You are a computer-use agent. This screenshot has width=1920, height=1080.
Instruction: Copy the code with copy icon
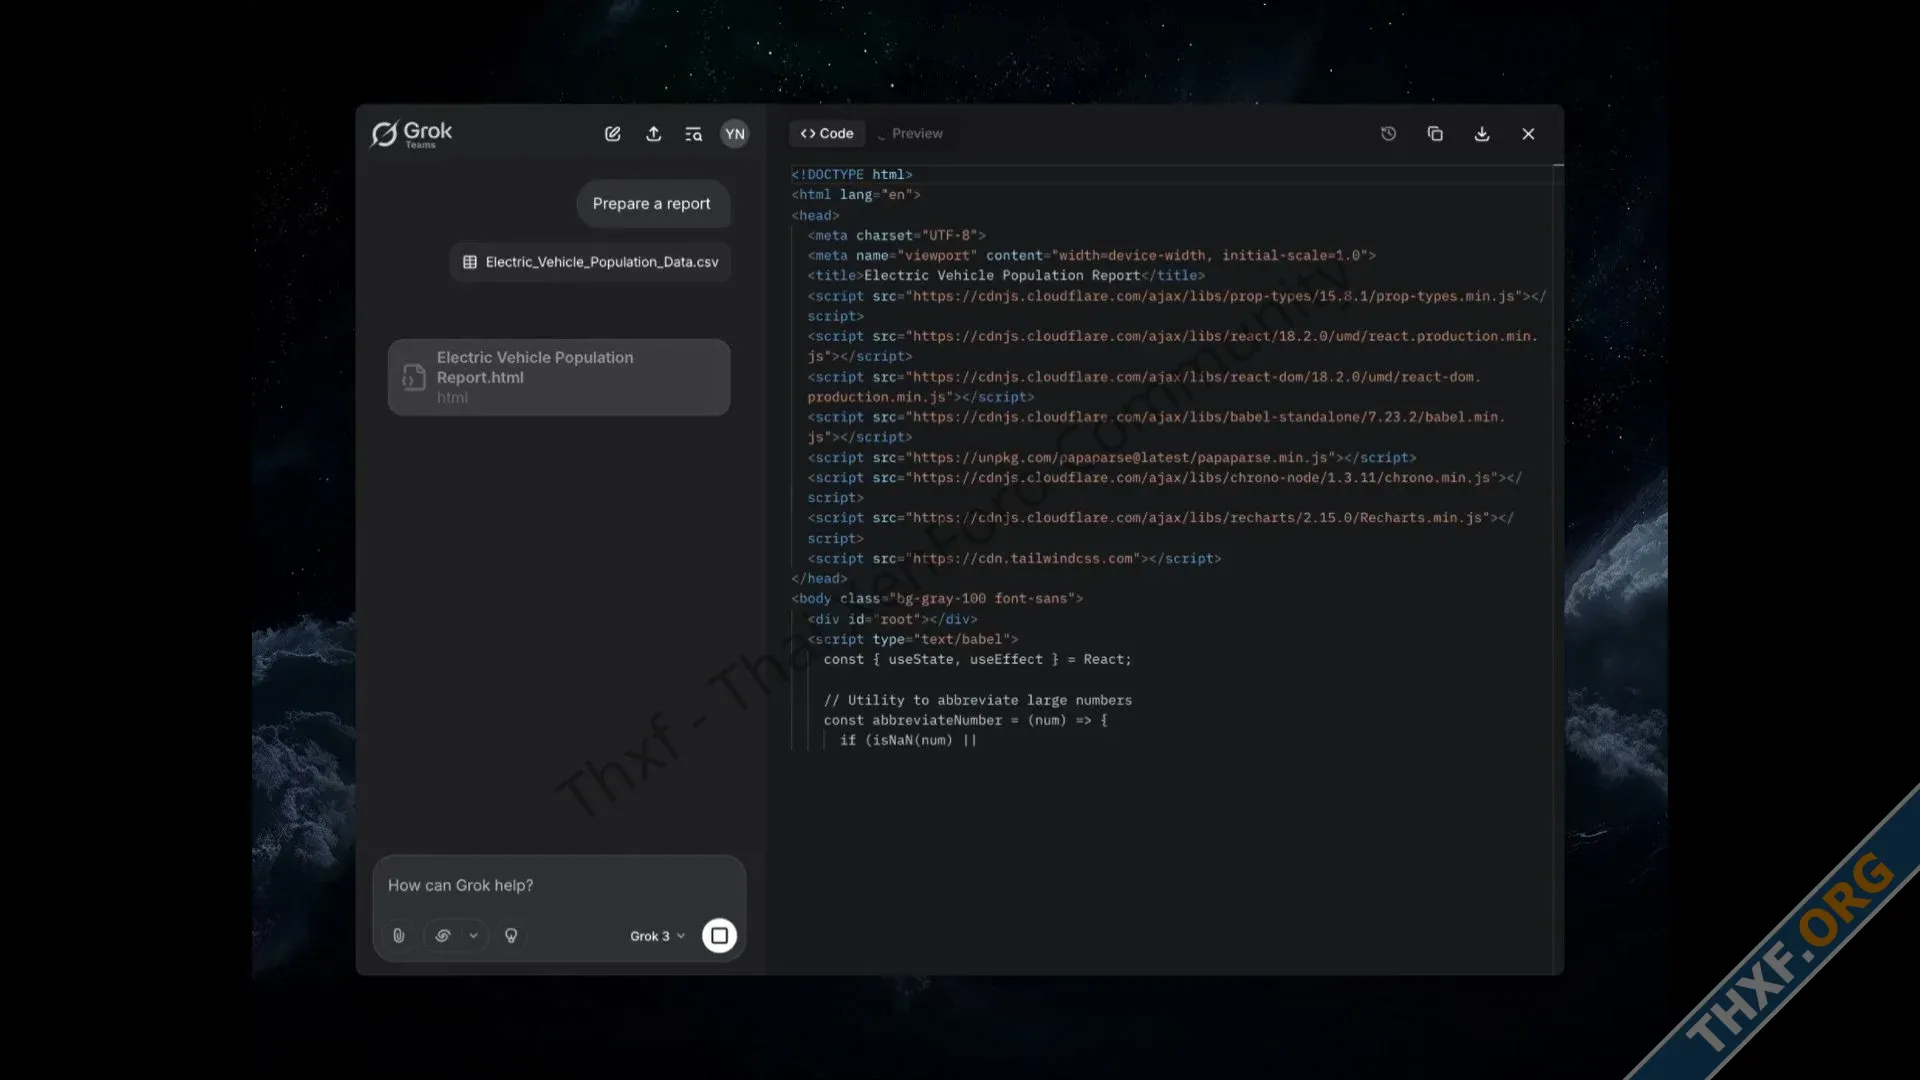click(x=1435, y=134)
